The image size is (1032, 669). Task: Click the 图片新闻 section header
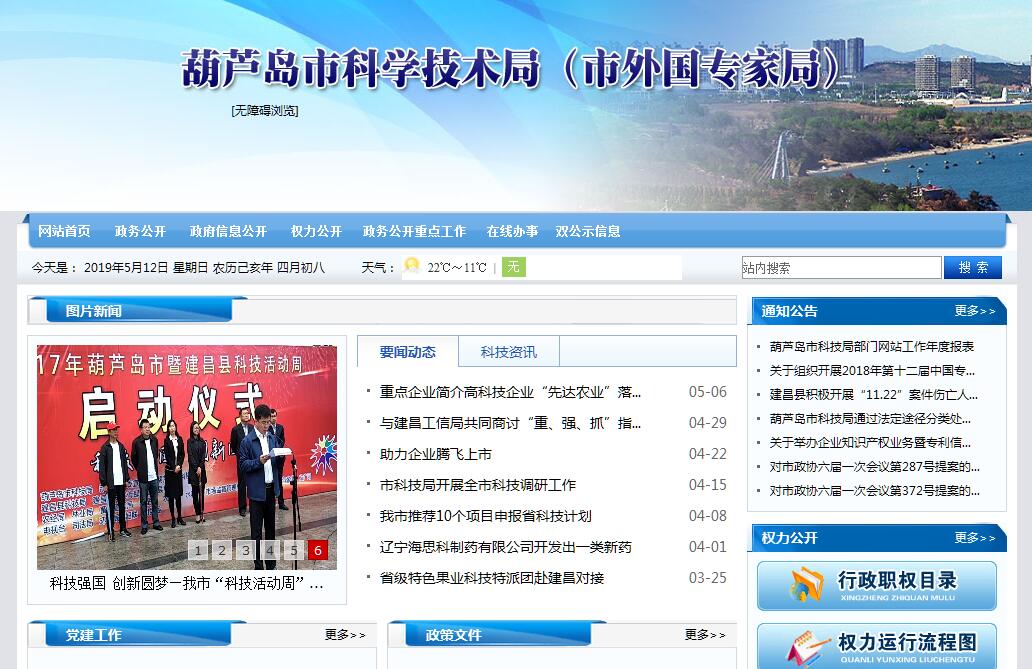click(93, 311)
